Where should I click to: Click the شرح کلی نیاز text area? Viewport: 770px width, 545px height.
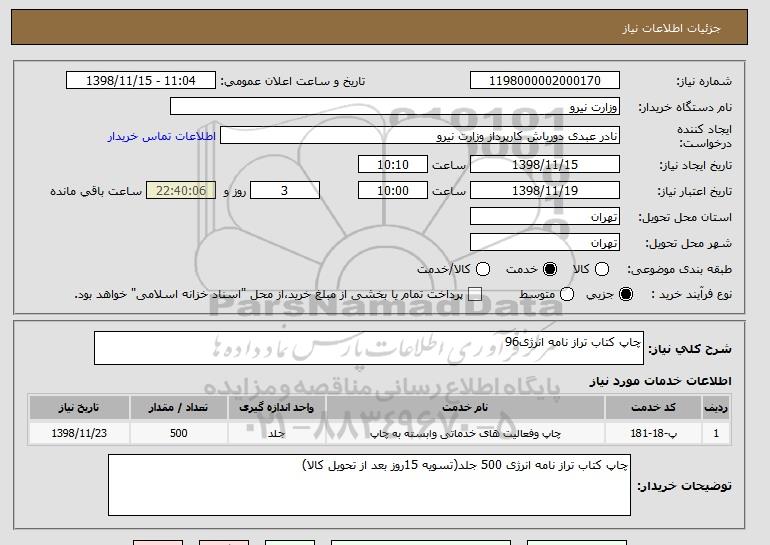(369, 348)
